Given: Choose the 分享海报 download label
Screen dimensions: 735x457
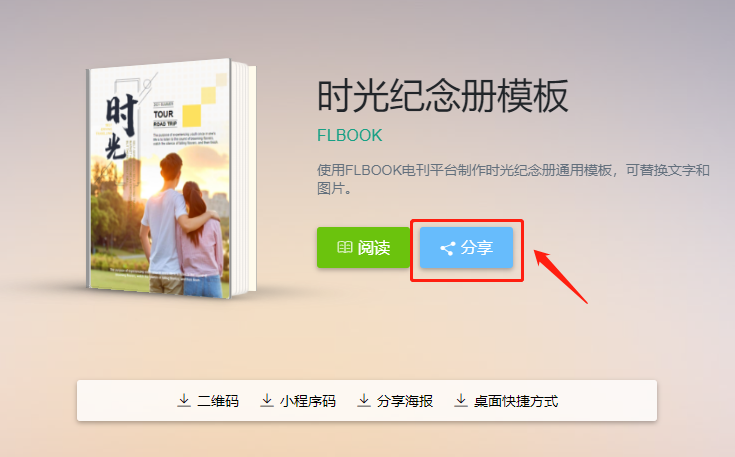Looking at the screenshot, I should click(x=405, y=401).
